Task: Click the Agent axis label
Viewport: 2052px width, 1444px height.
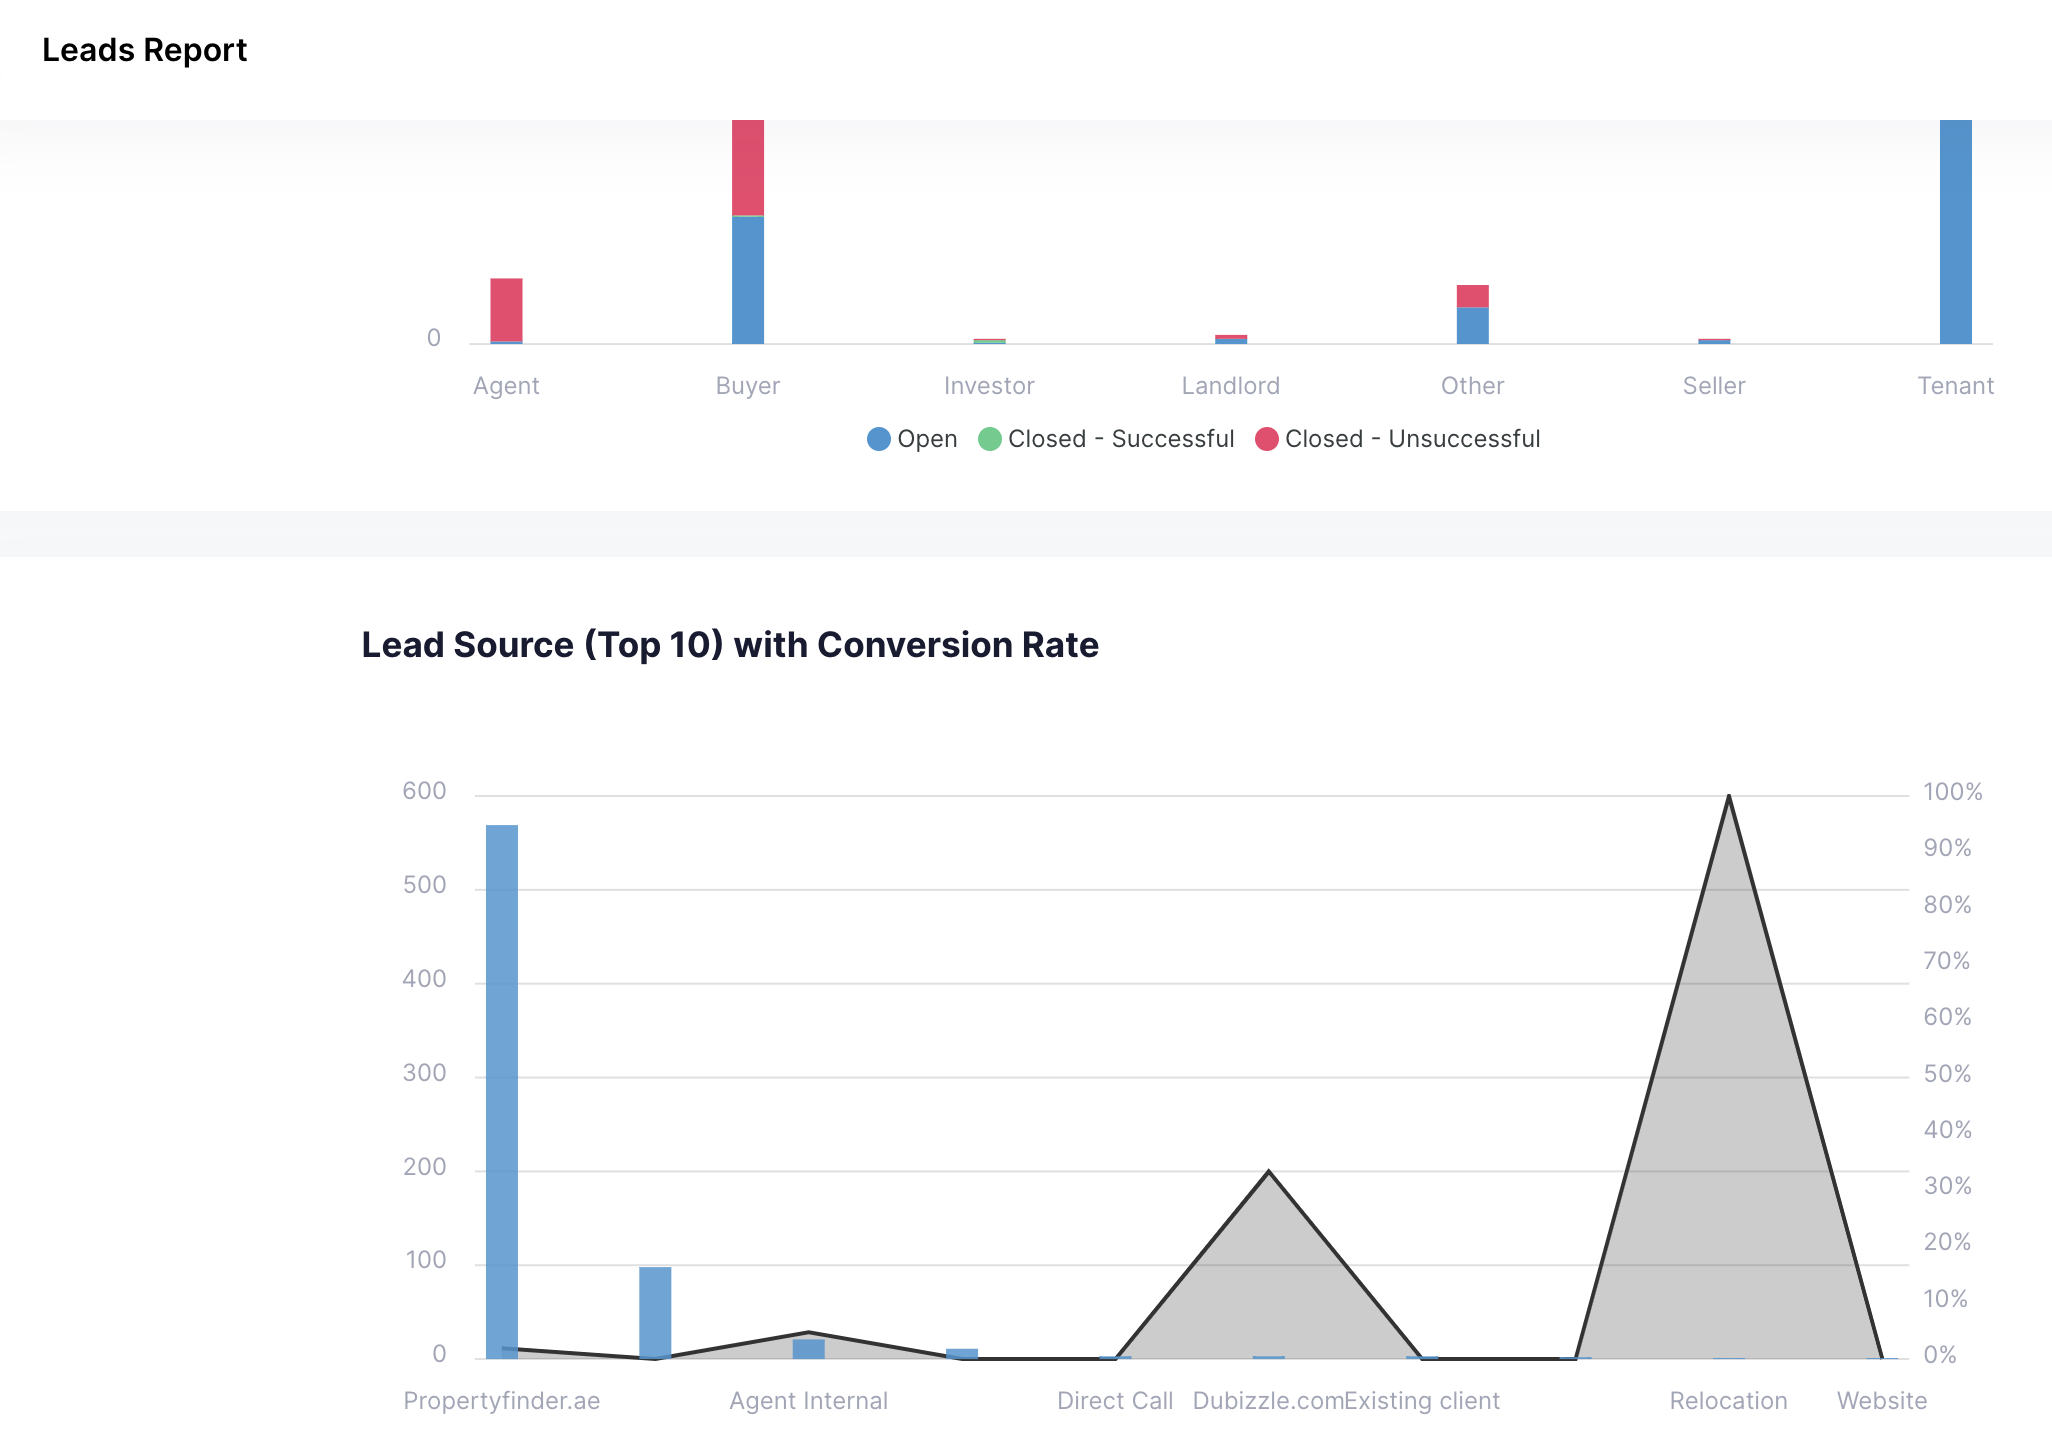Action: tap(506, 386)
